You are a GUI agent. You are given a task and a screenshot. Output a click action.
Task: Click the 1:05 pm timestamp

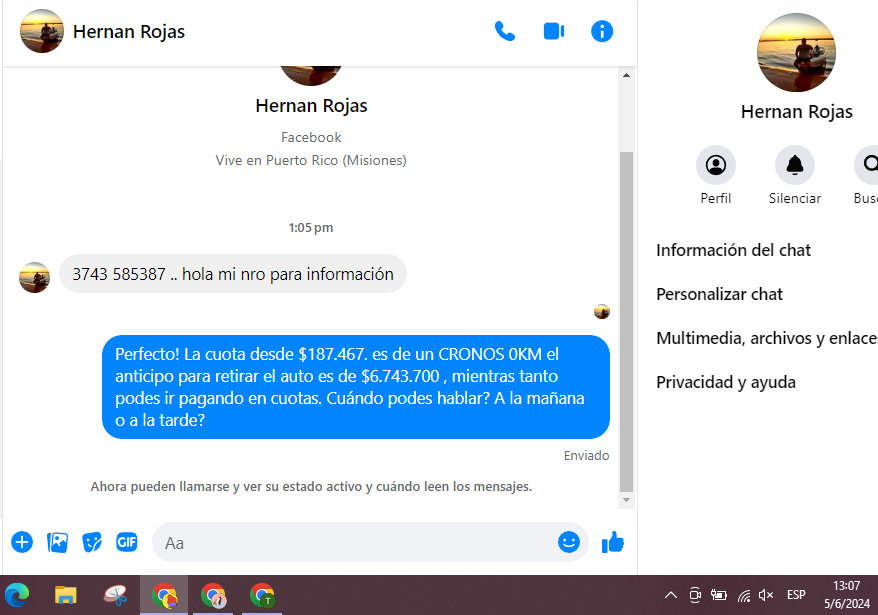coord(311,227)
